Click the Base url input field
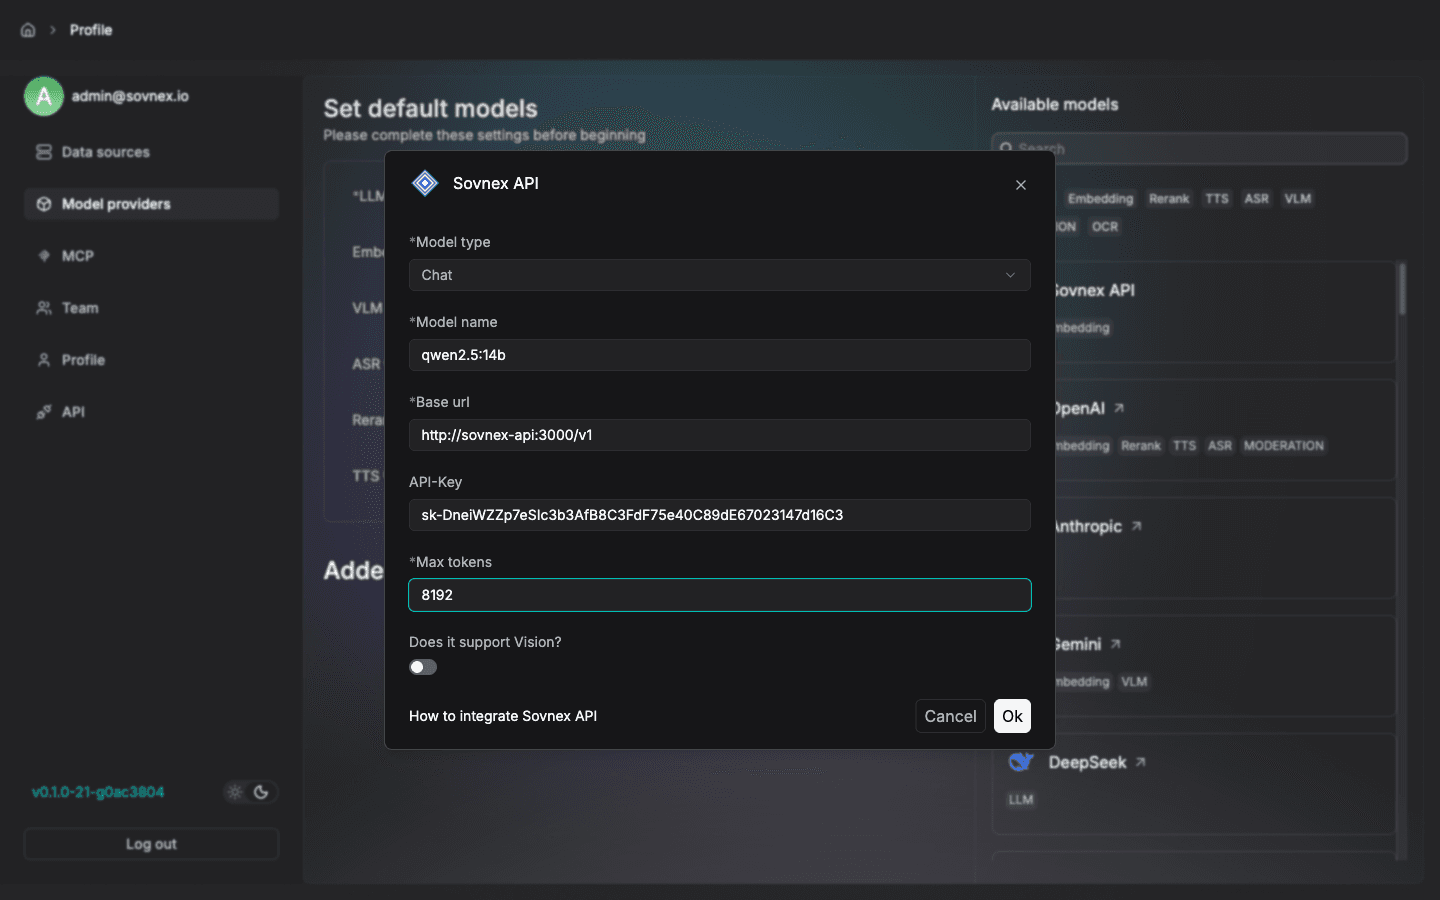 coord(720,435)
